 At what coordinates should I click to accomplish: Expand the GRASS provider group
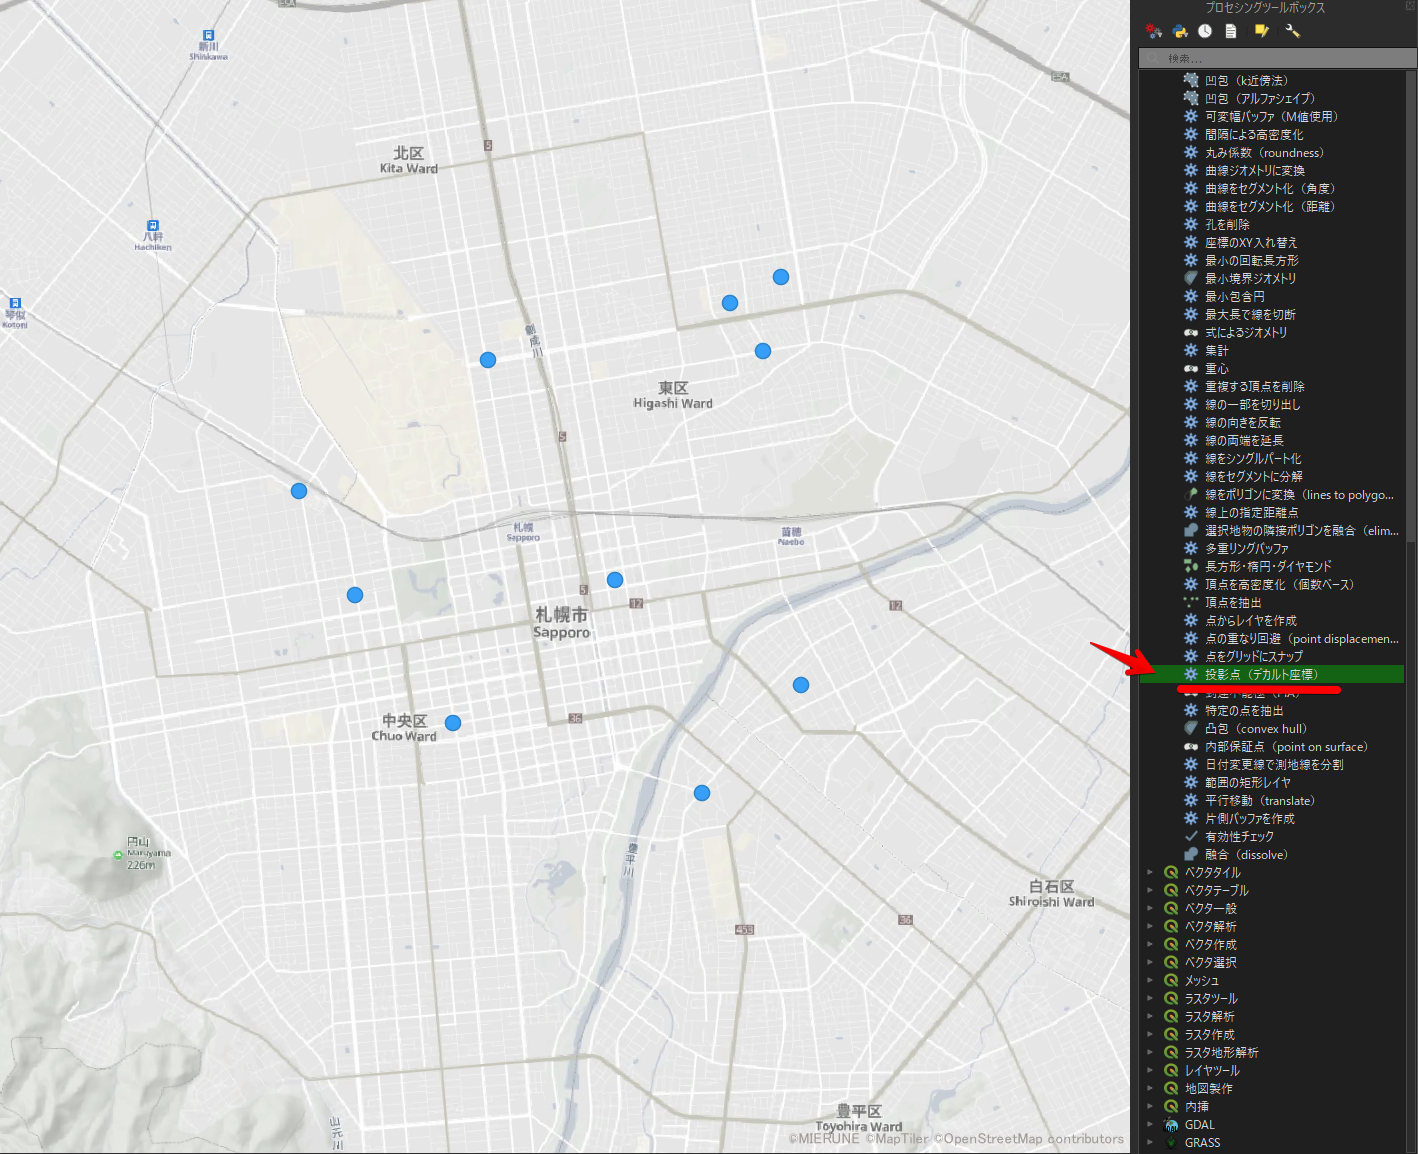1150,1143
